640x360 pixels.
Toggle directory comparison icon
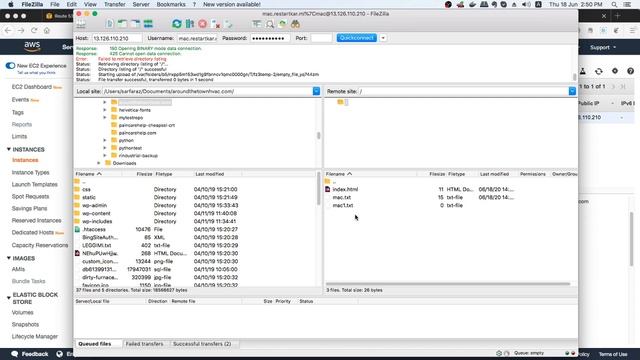click(x=269, y=24)
